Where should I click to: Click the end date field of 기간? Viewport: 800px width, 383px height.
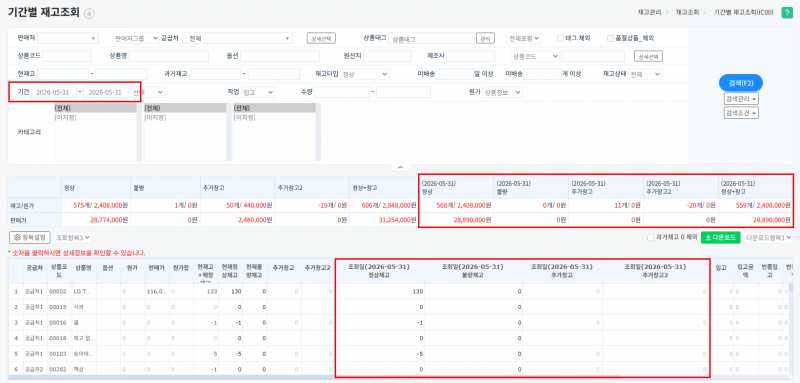click(106, 92)
